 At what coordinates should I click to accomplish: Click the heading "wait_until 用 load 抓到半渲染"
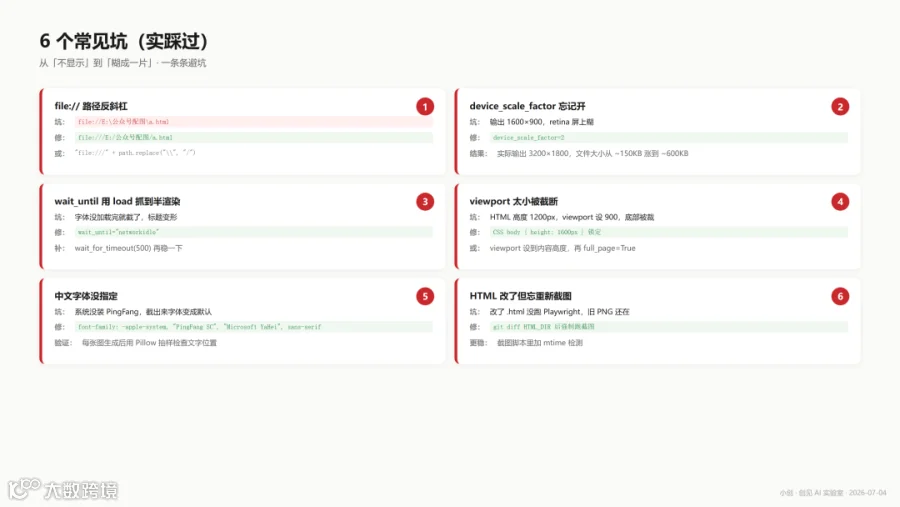point(117,202)
